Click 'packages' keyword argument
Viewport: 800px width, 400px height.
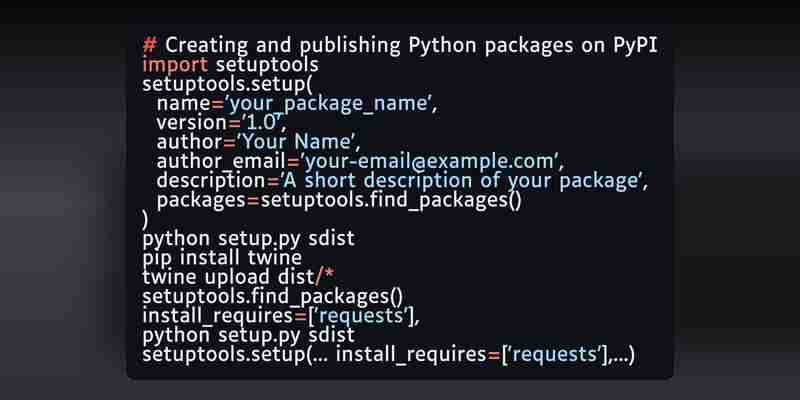[201, 201]
